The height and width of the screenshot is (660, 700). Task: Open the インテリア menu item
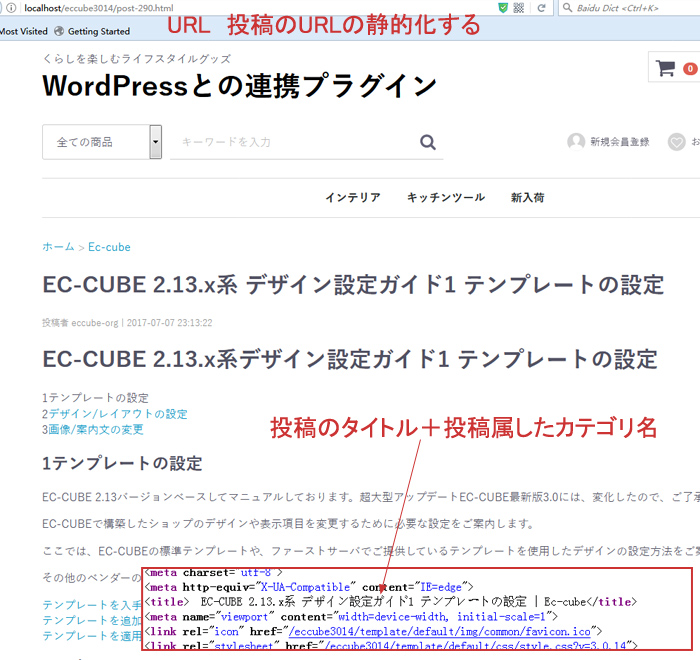(353, 197)
